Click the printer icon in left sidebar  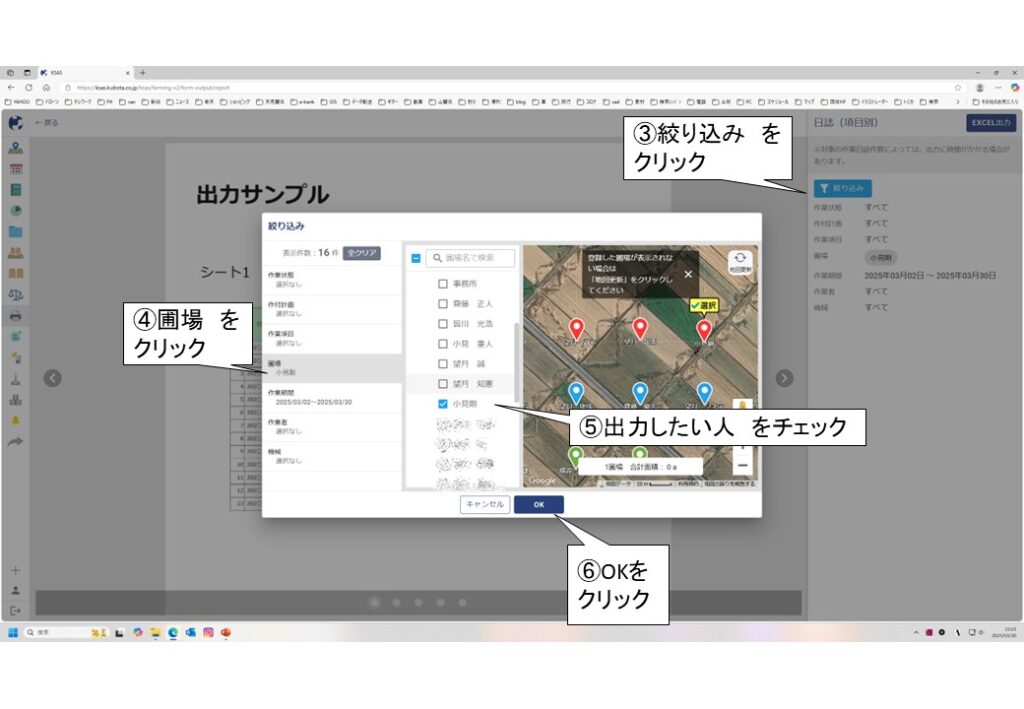pos(16,315)
